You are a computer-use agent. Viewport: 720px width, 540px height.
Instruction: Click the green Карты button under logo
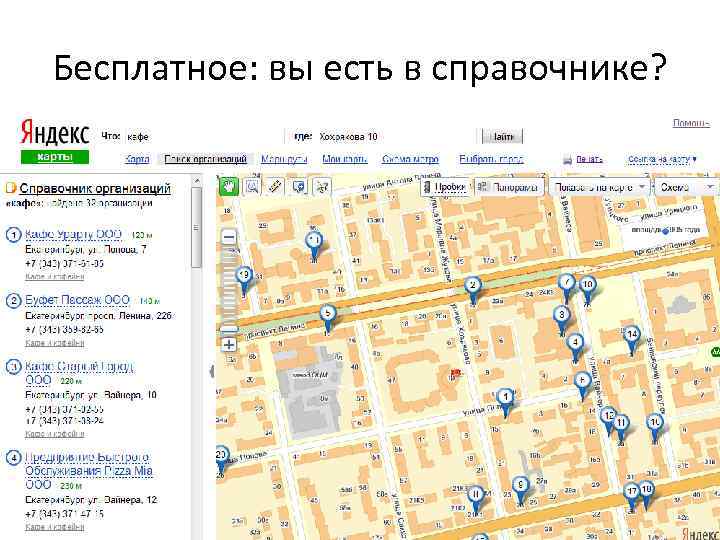click(x=55, y=157)
